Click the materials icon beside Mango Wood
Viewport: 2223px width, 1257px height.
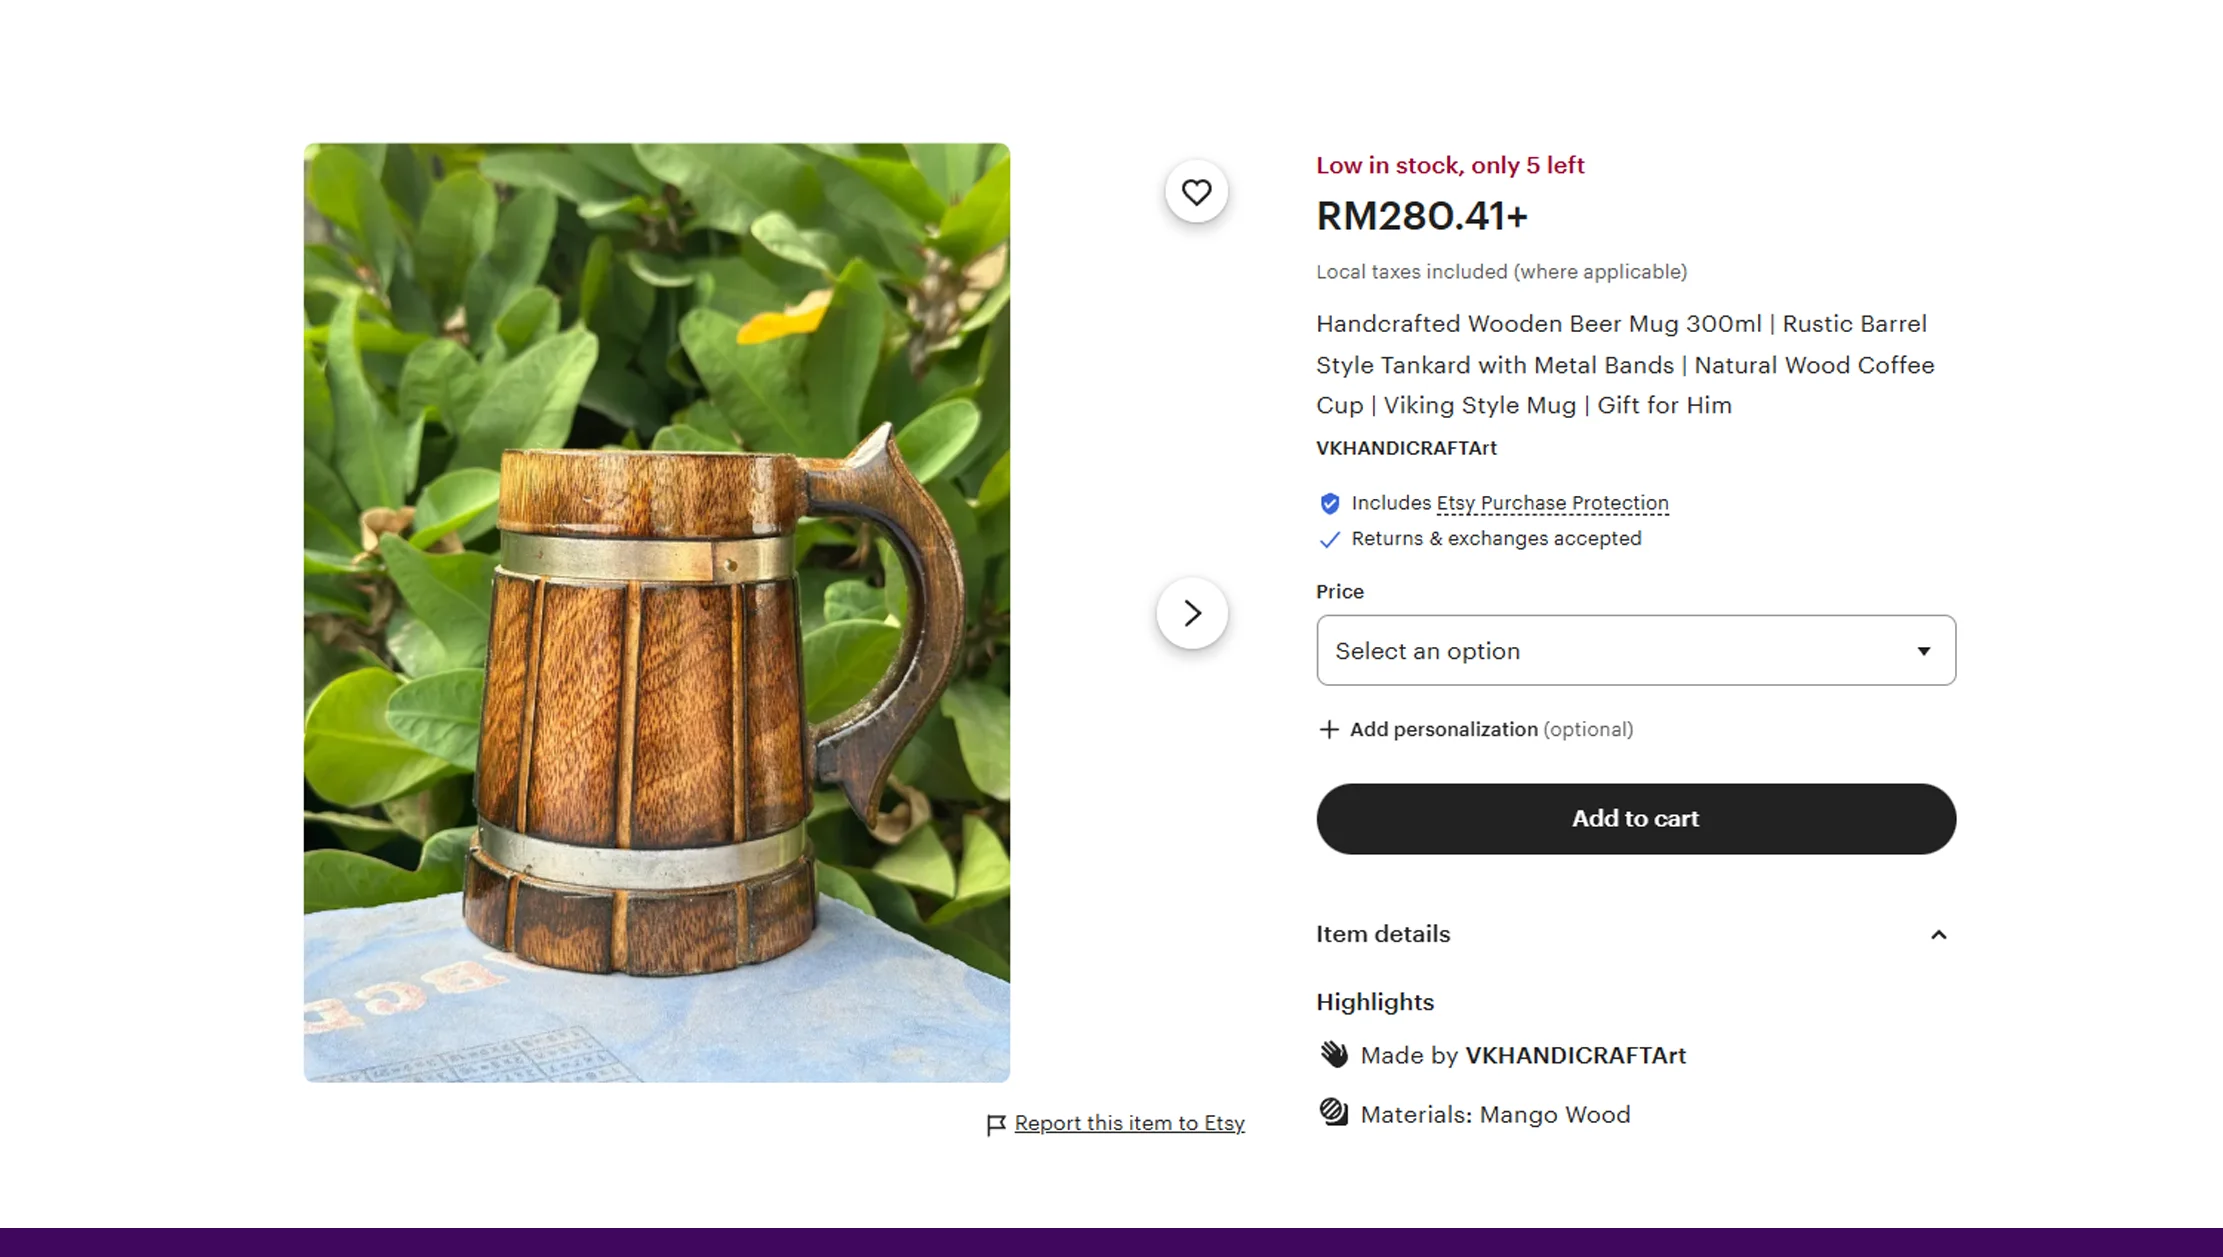1333,1112
